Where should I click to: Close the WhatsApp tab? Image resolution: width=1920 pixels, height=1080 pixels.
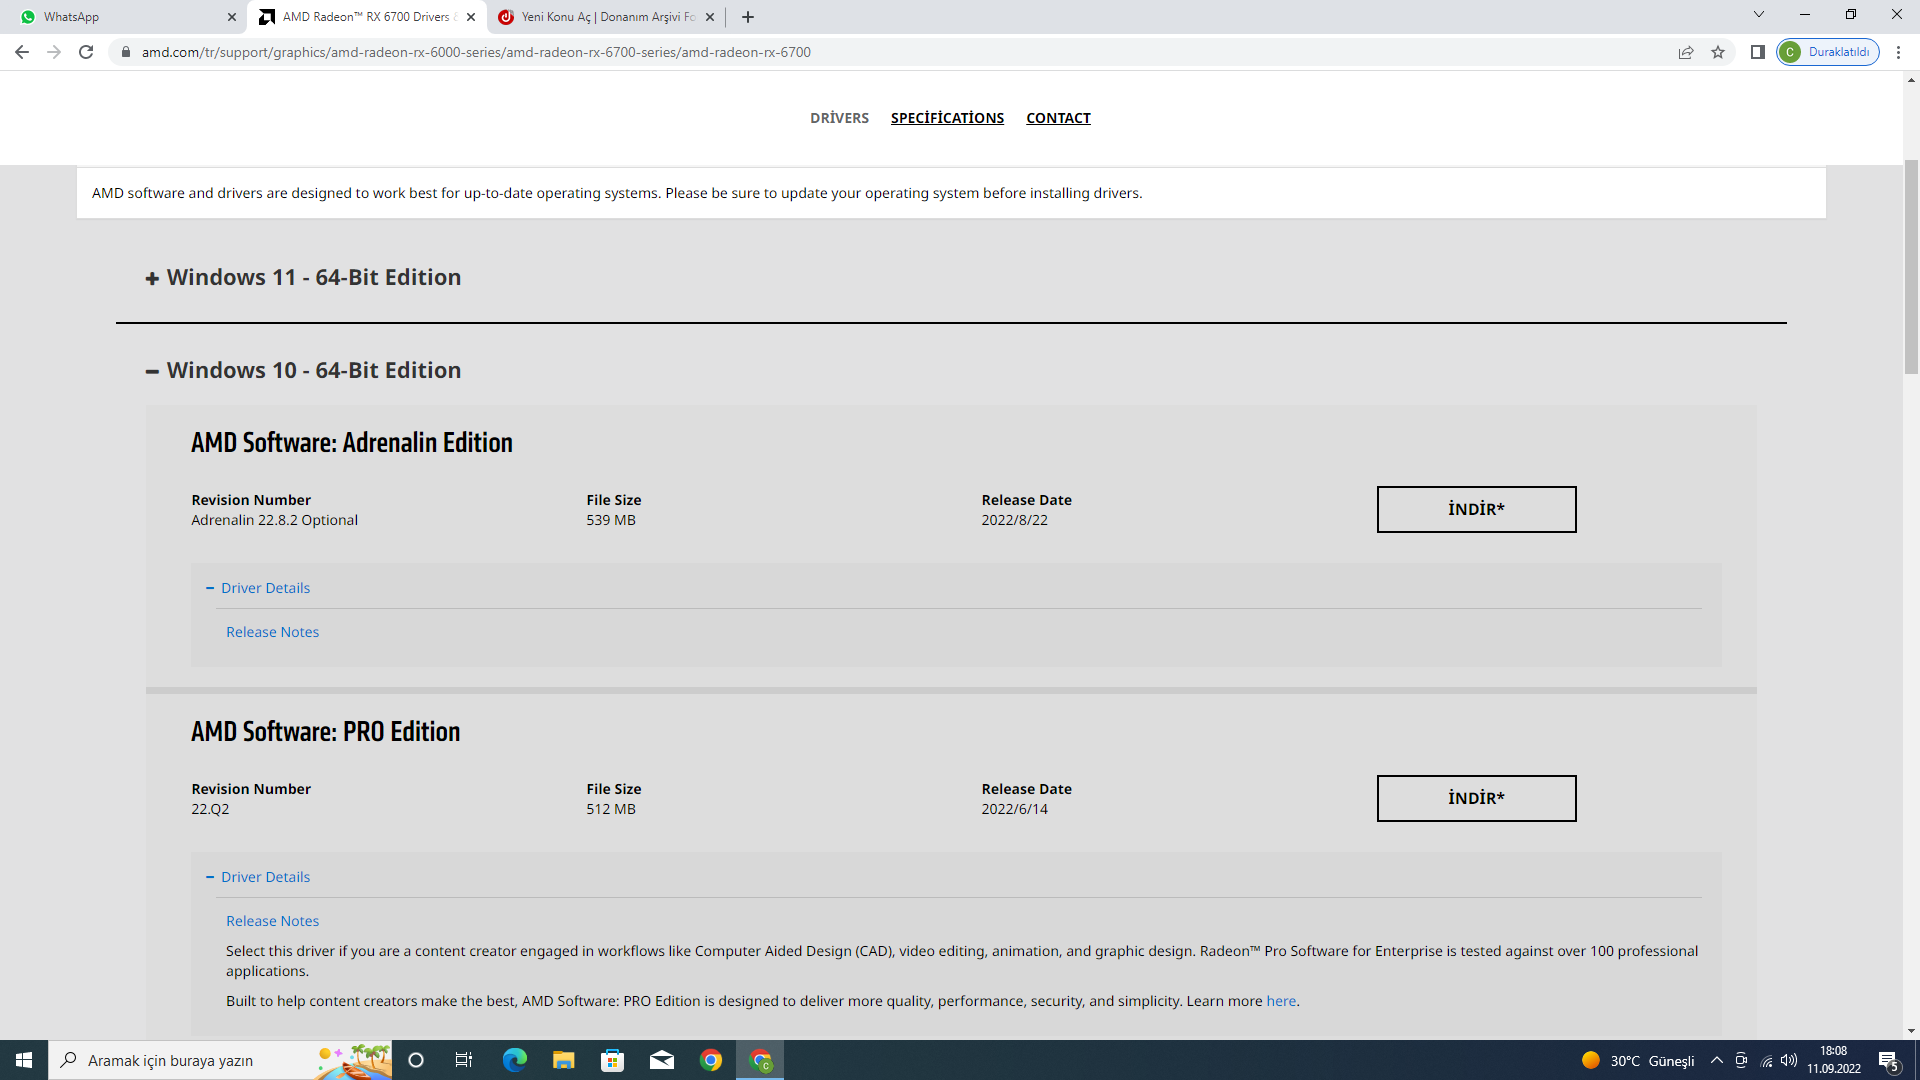coord(232,17)
